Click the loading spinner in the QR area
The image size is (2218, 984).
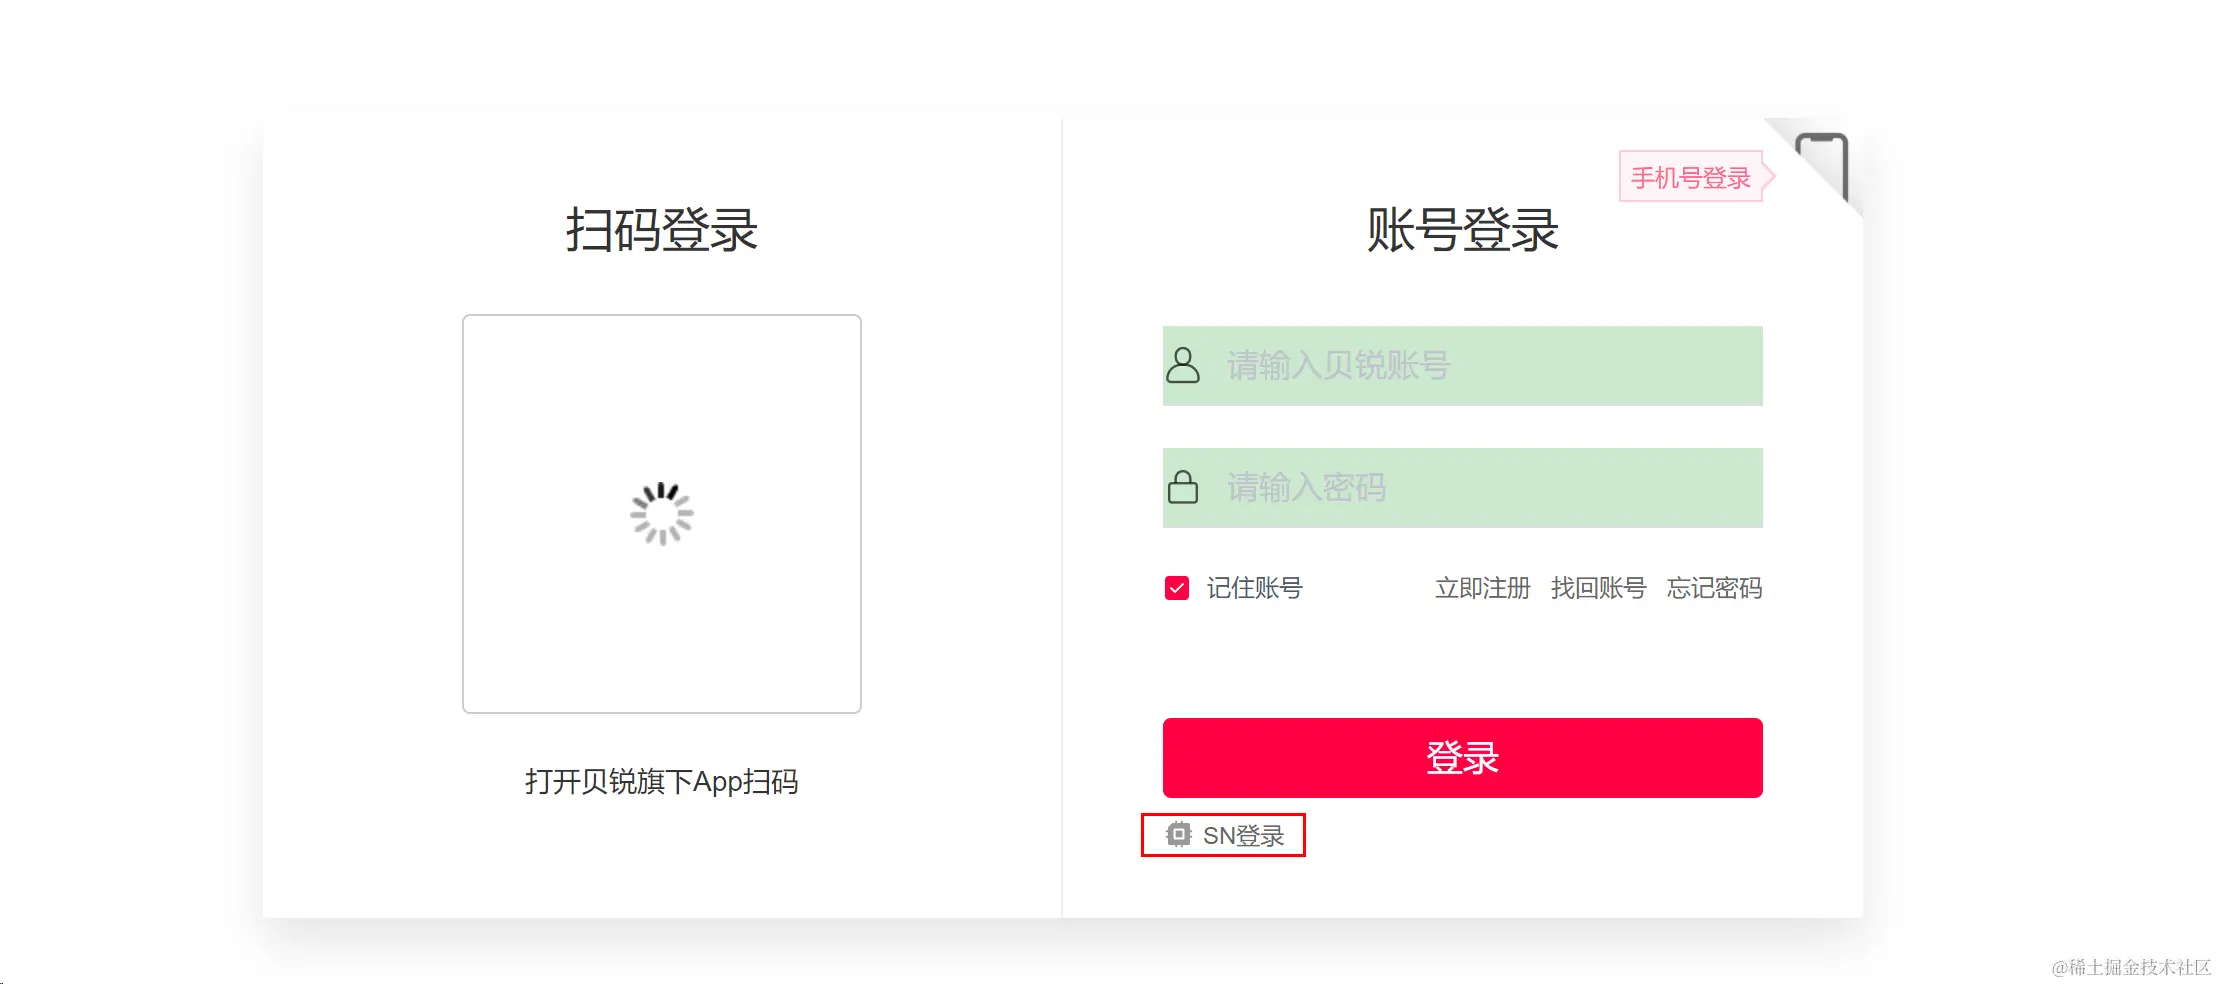[x=662, y=513]
